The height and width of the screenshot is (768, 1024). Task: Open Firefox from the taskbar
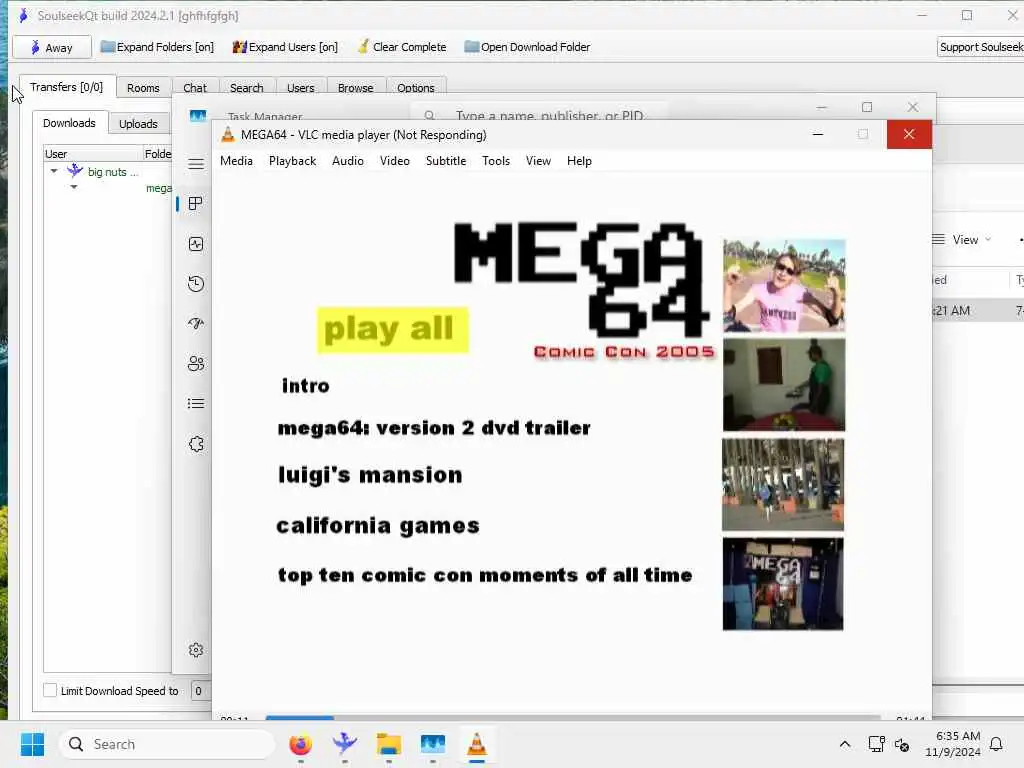(300, 744)
